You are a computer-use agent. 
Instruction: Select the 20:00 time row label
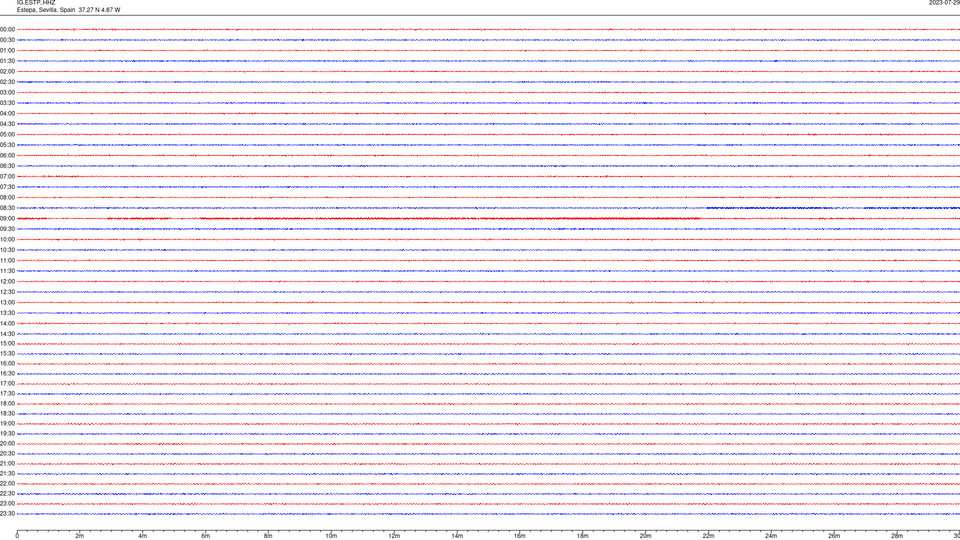tap(7, 444)
